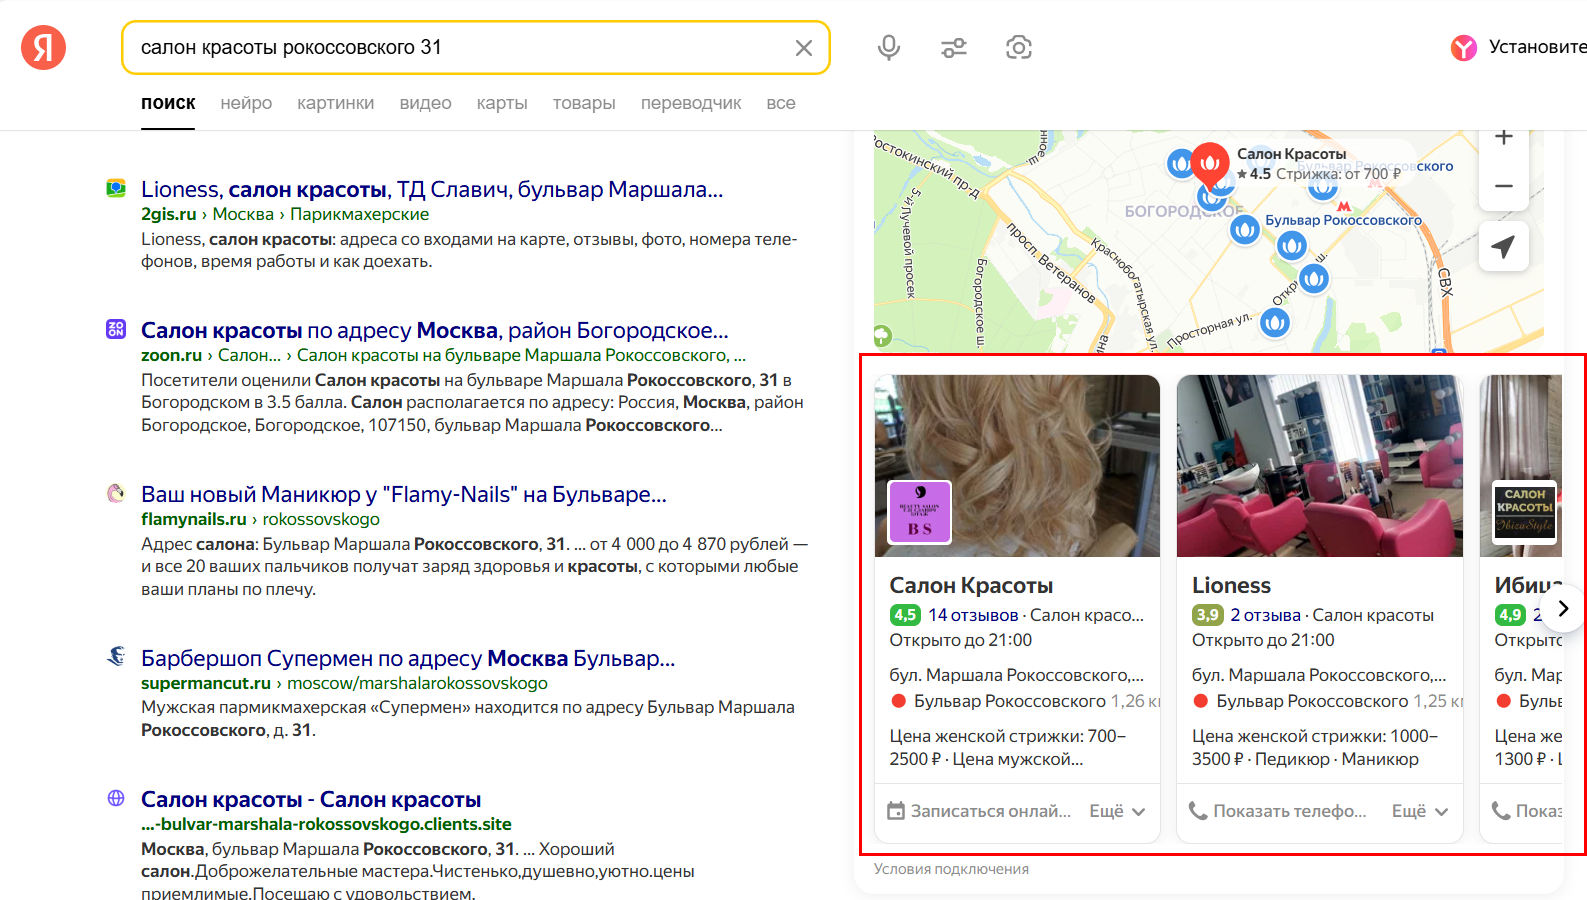The height and width of the screenshot is (900, 1587).
Task: Click the 2 отзыва link on Lioness card
Action: pos(1265,615)
